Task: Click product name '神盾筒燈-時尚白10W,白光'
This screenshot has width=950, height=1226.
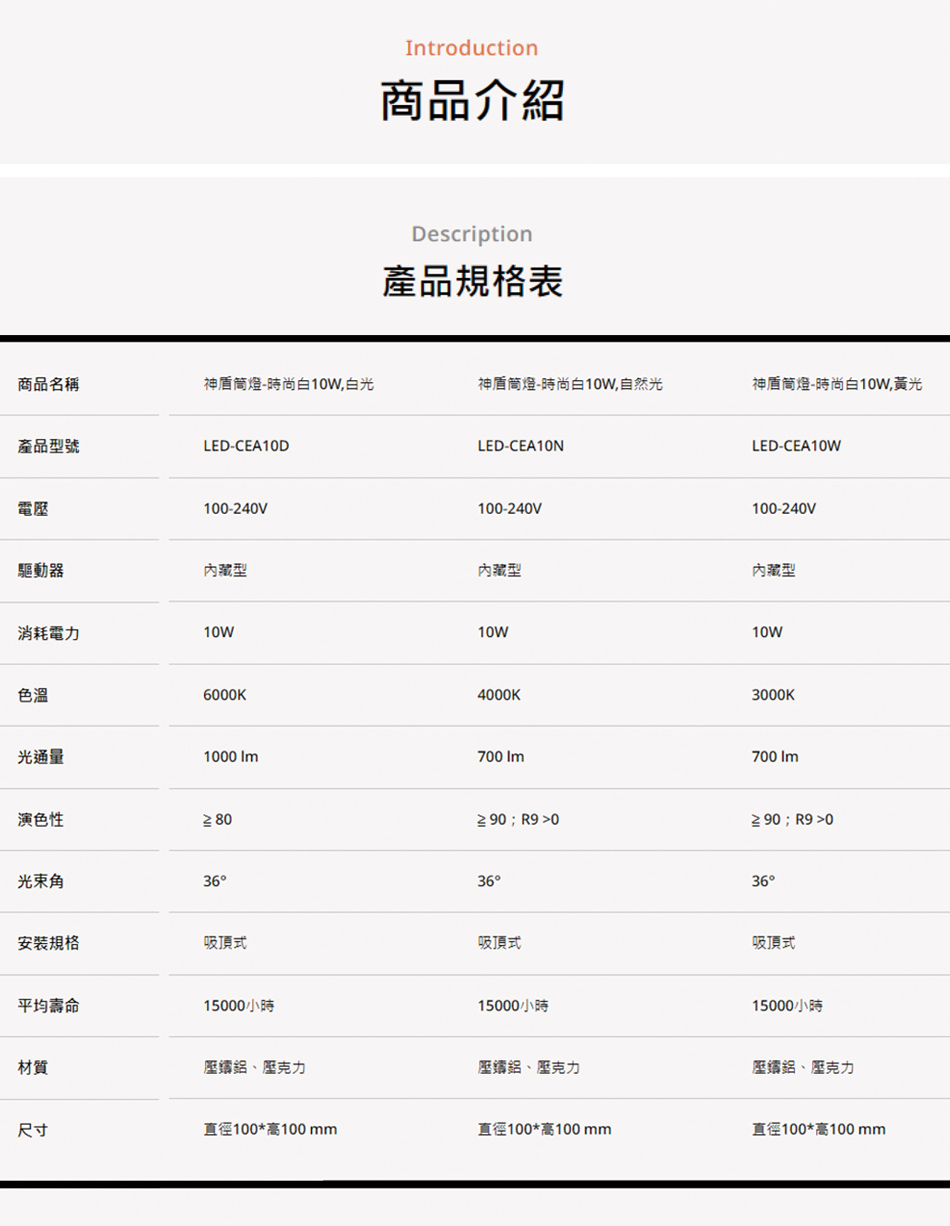Action: 289,384
